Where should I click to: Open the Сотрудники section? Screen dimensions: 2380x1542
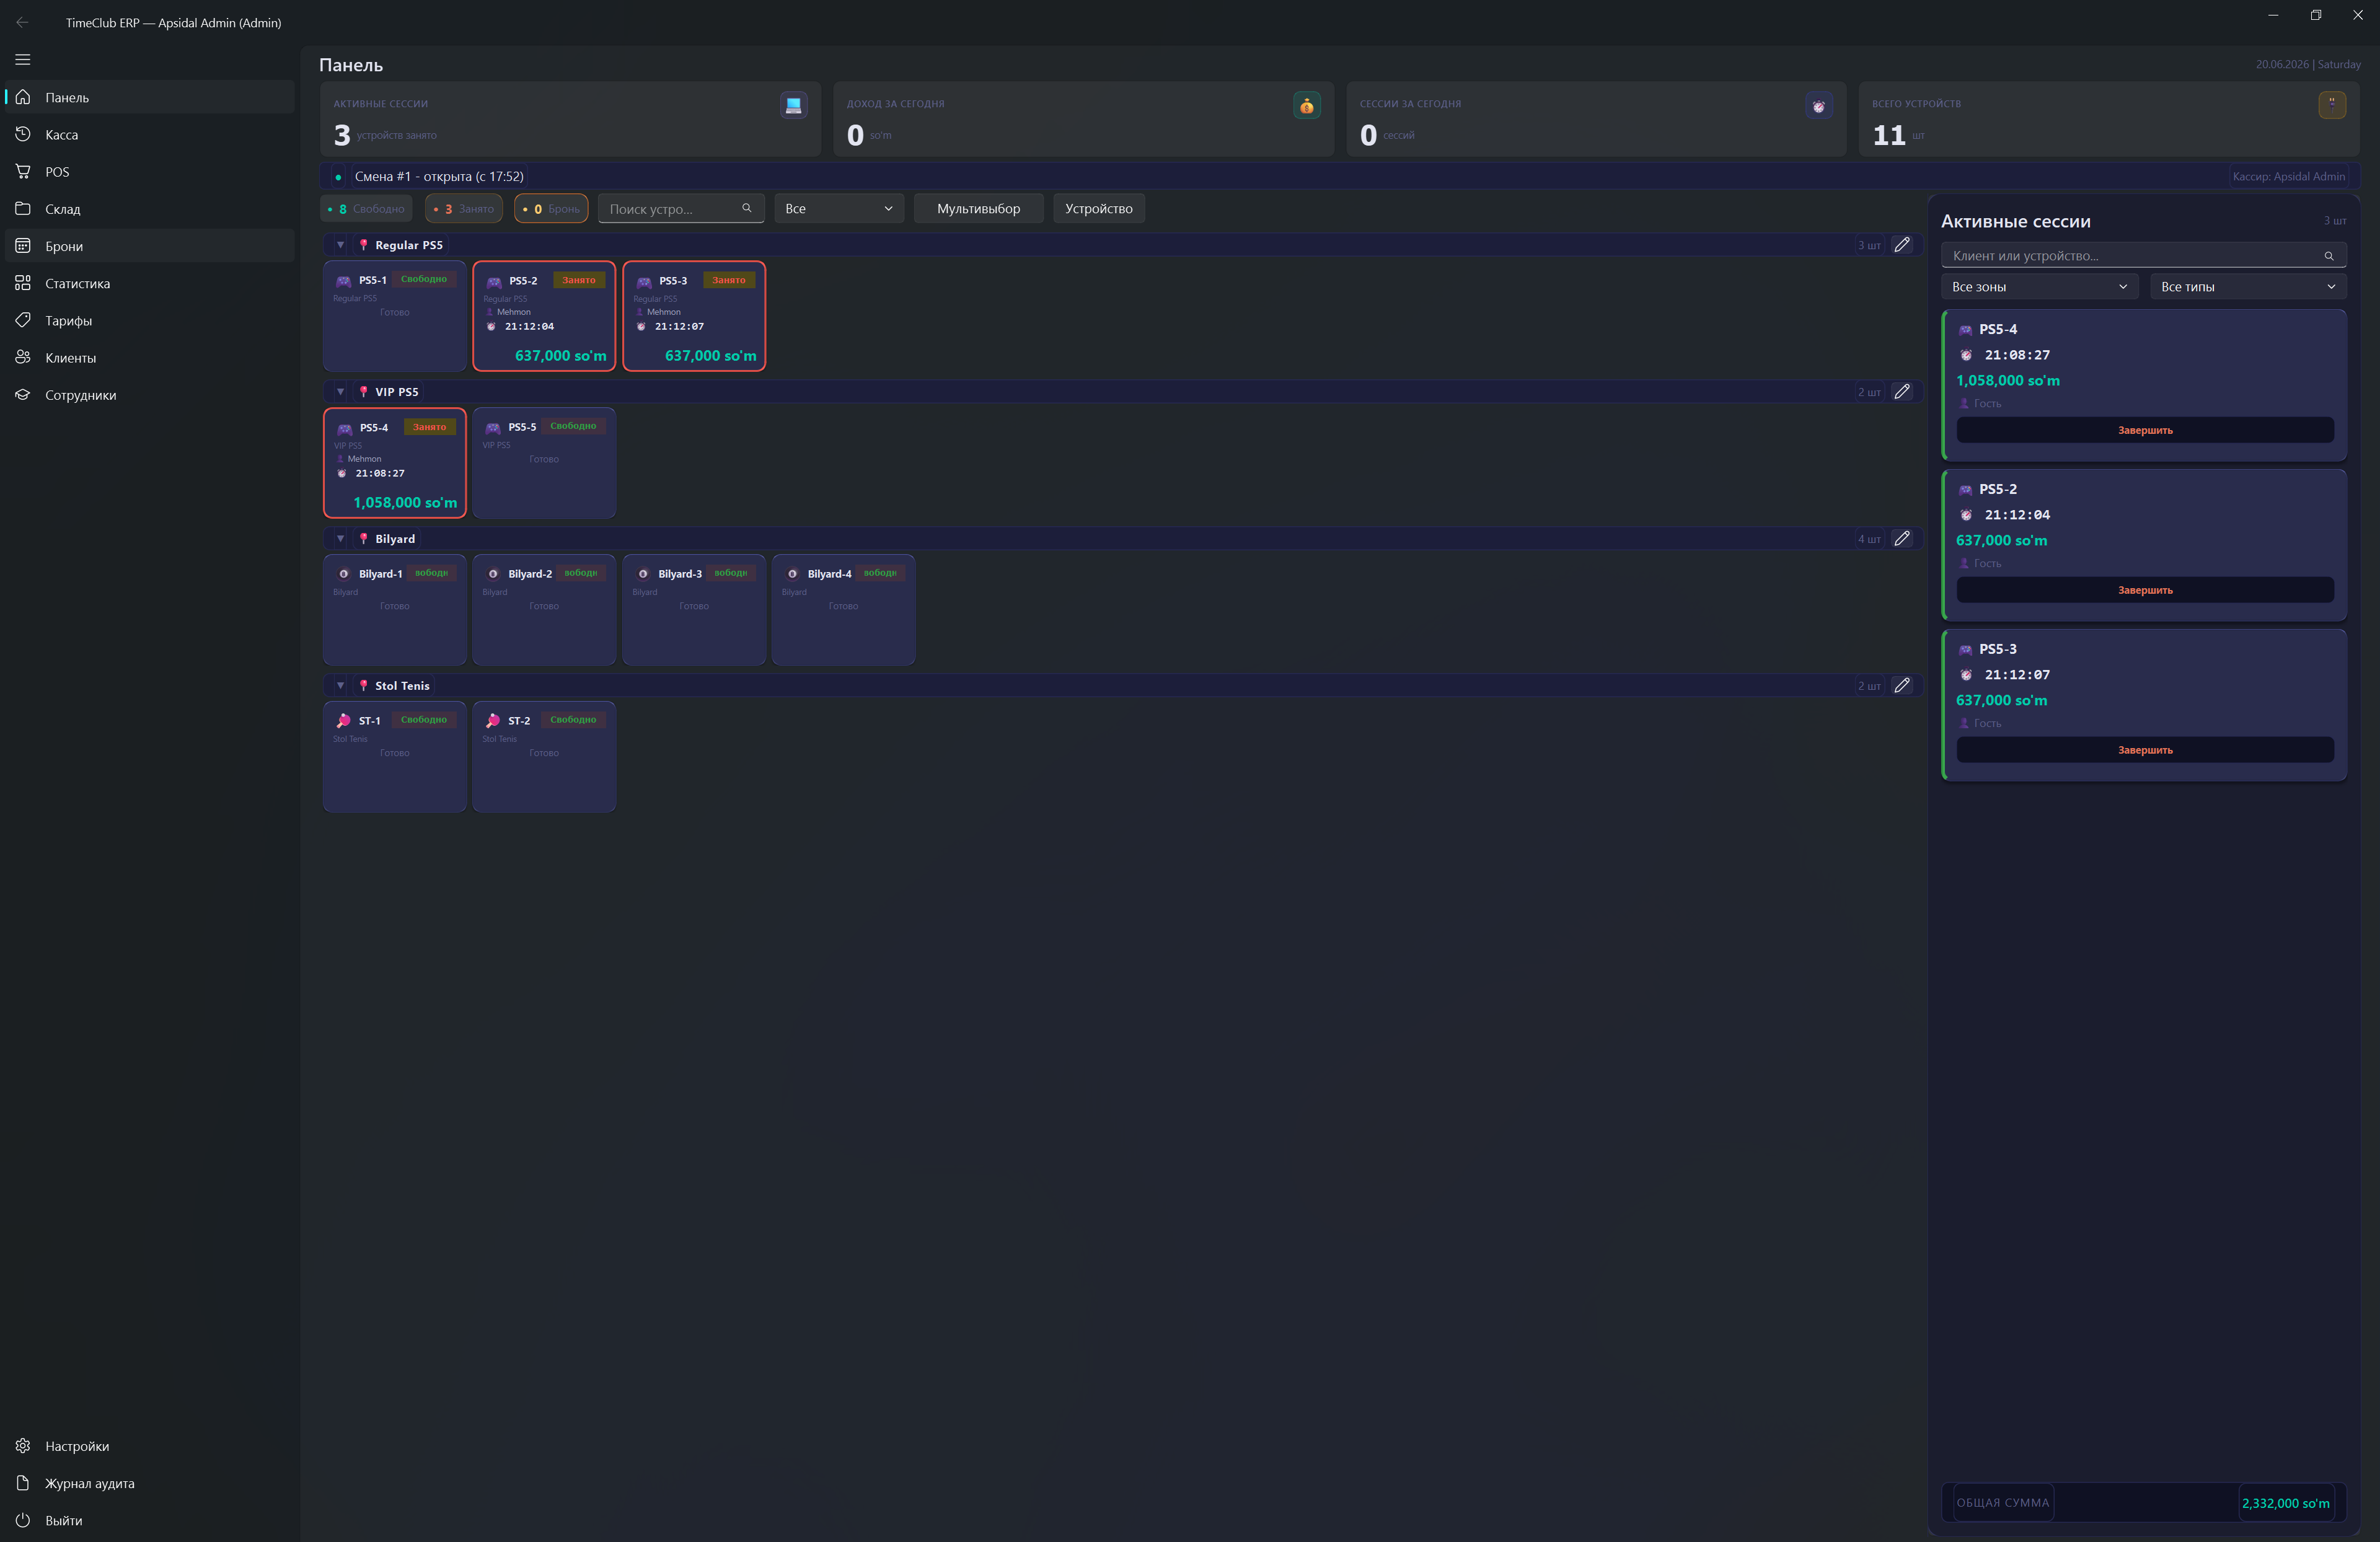[150, 395]
